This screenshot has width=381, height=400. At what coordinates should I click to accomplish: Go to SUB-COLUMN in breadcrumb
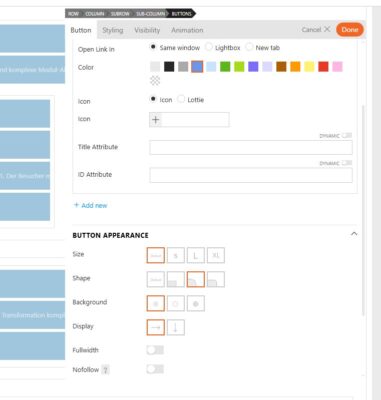tap(150, 14)
